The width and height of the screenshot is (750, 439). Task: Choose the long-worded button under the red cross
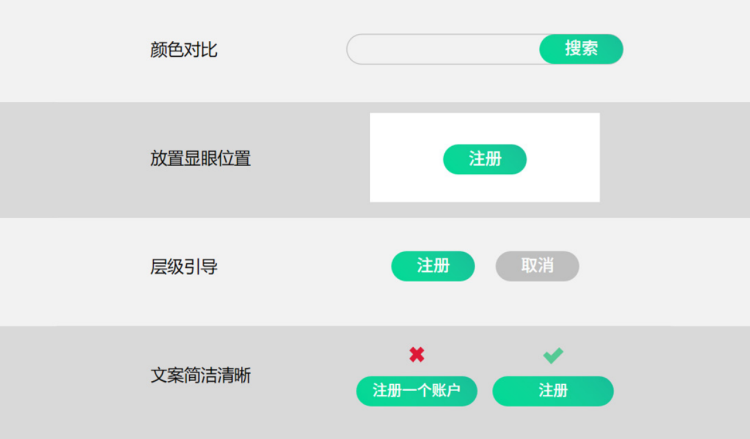point(417,391)
